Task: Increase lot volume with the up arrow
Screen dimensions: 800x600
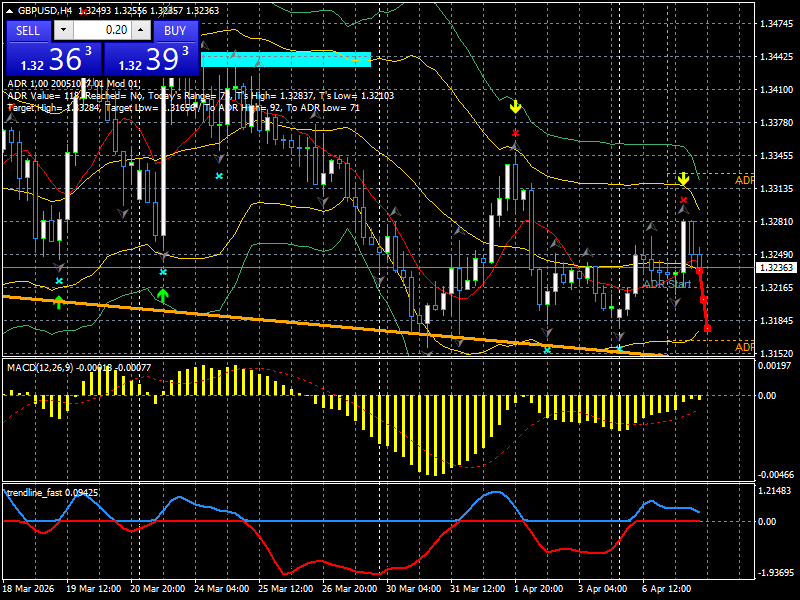Action: click(x=141, y=30)
